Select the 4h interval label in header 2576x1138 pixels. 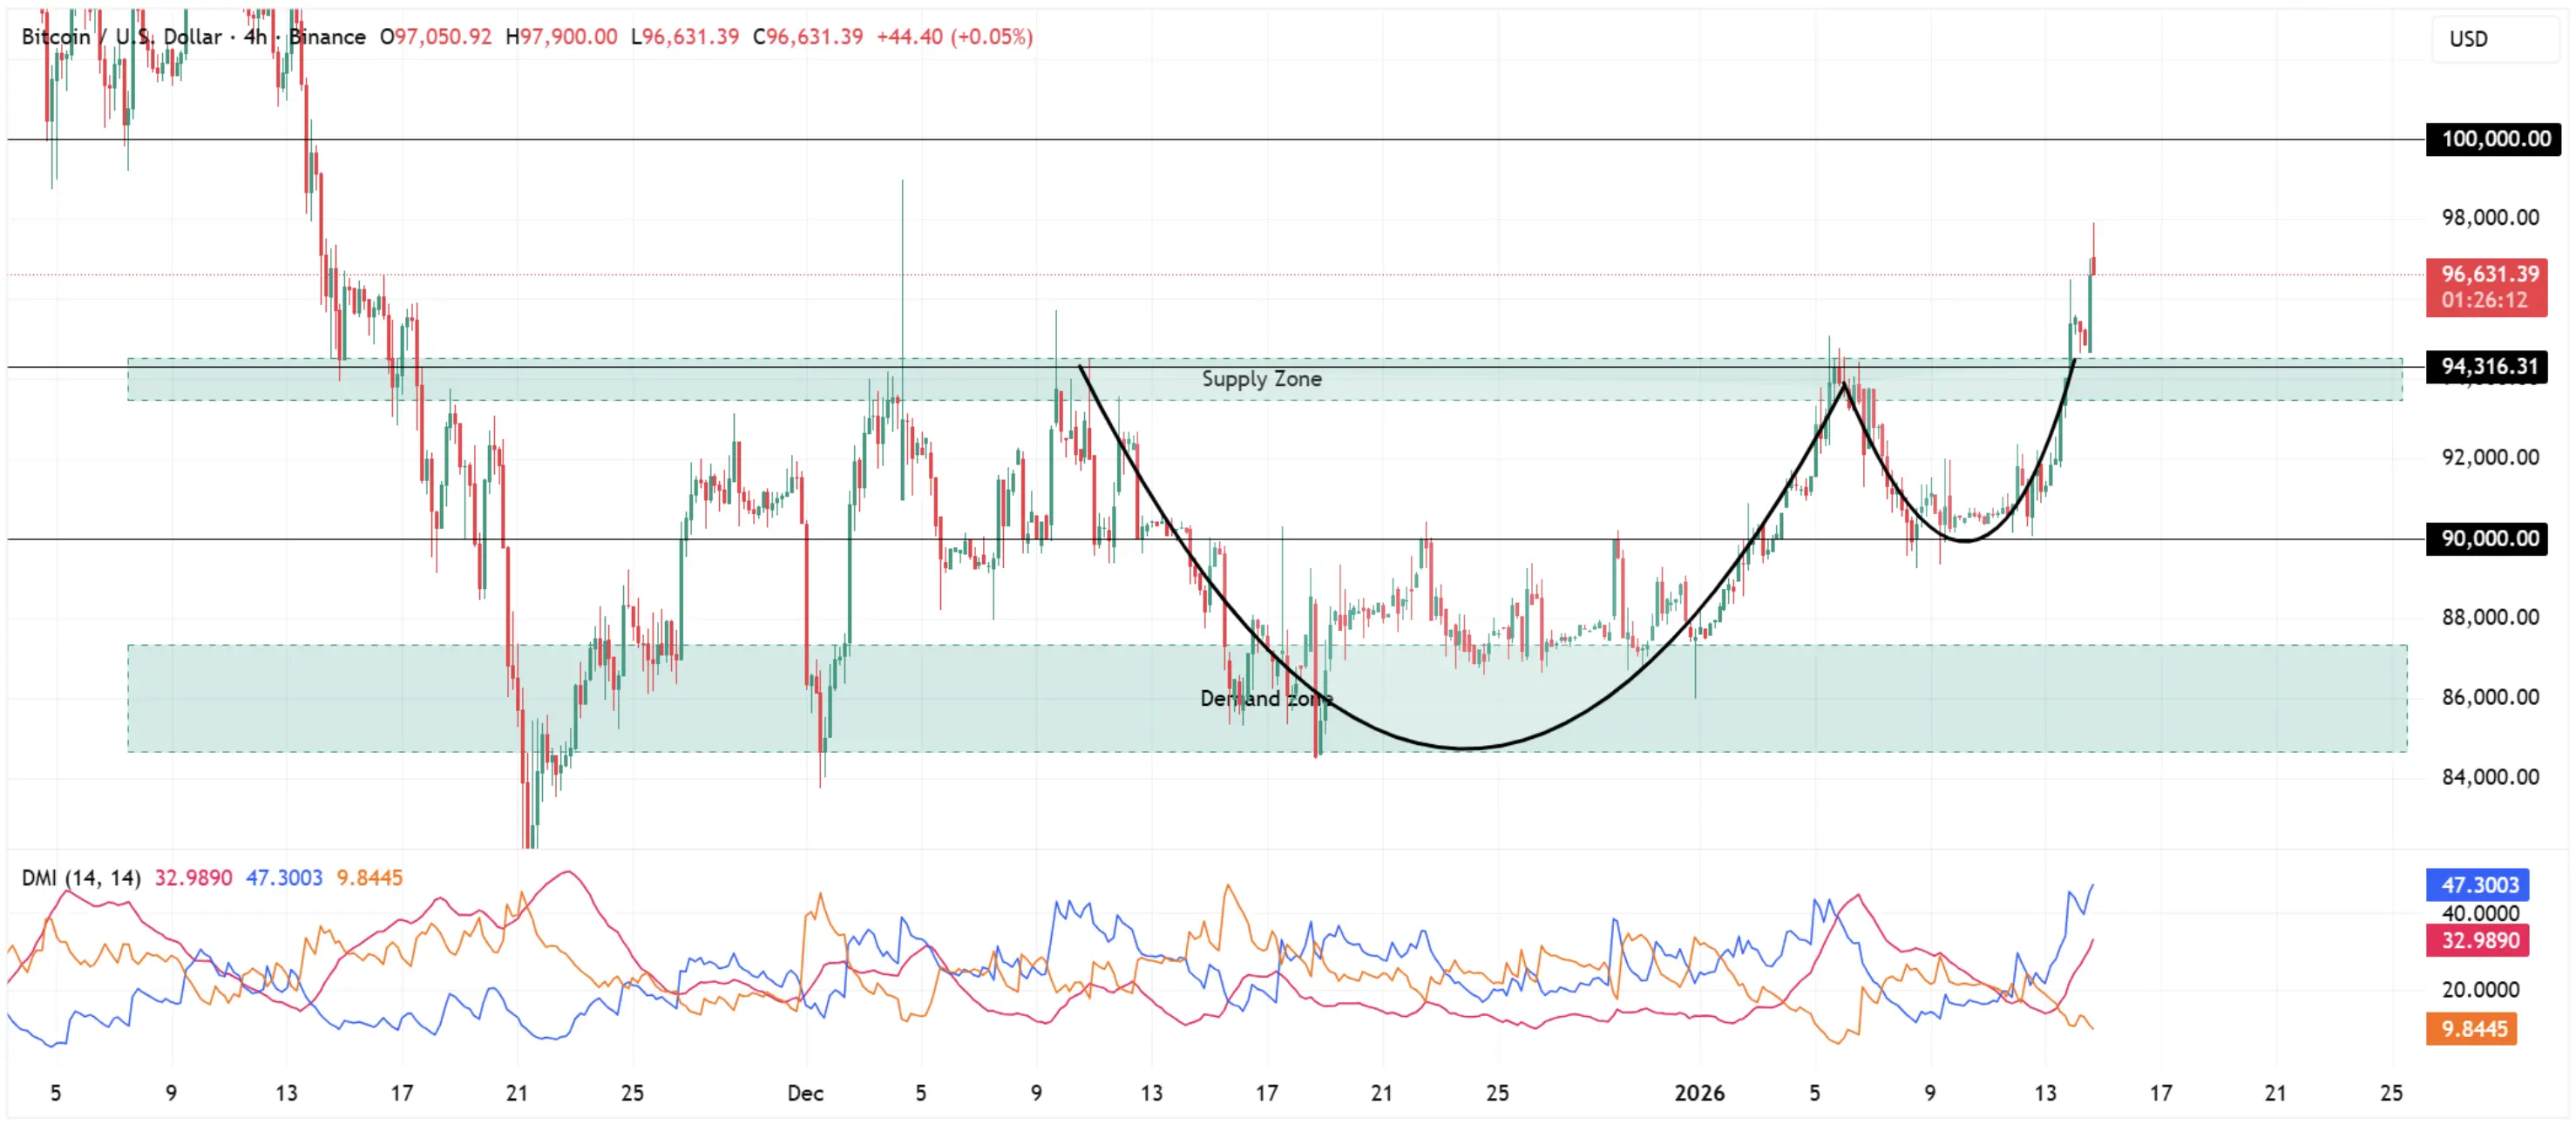255,37
